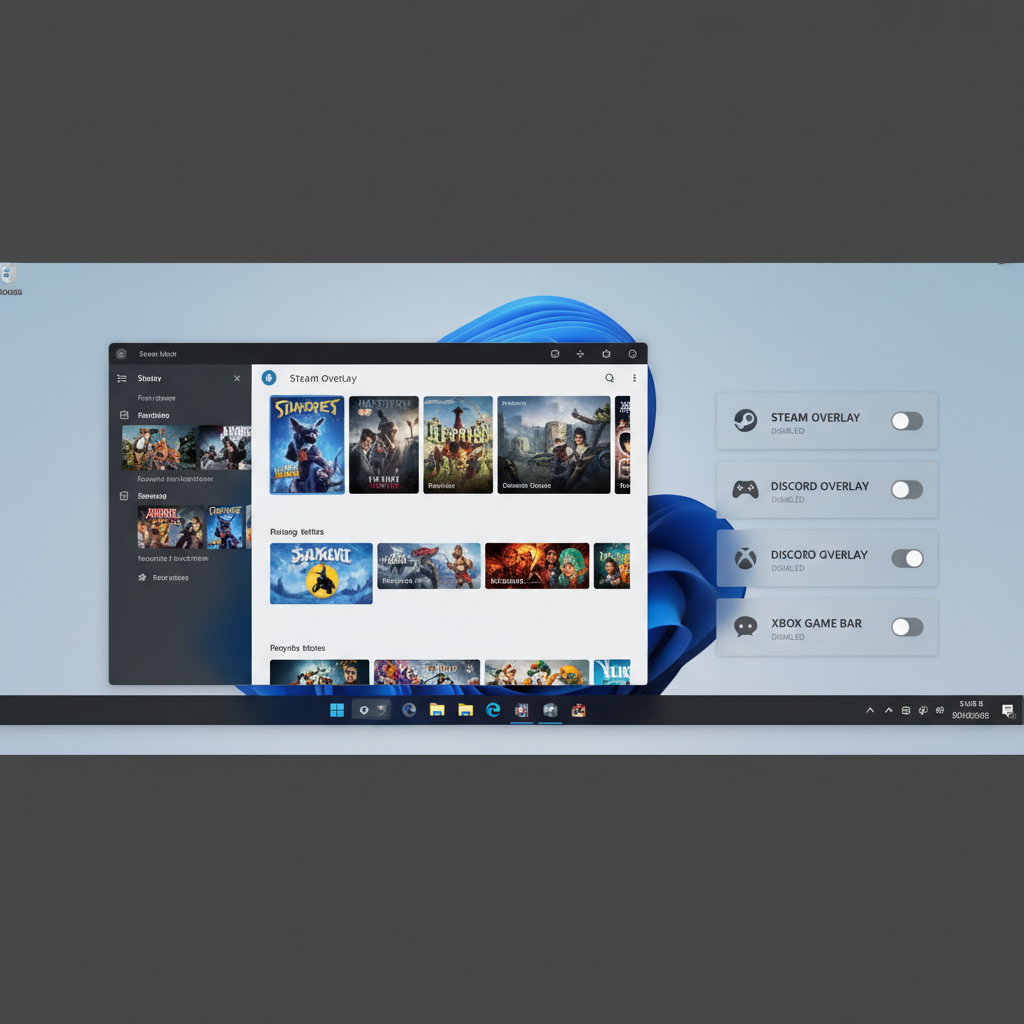Viewport: 1024px width, 1024px height.
Task: Click the Peoynbs btotes section heading
Action: click(x=298, y=648)
